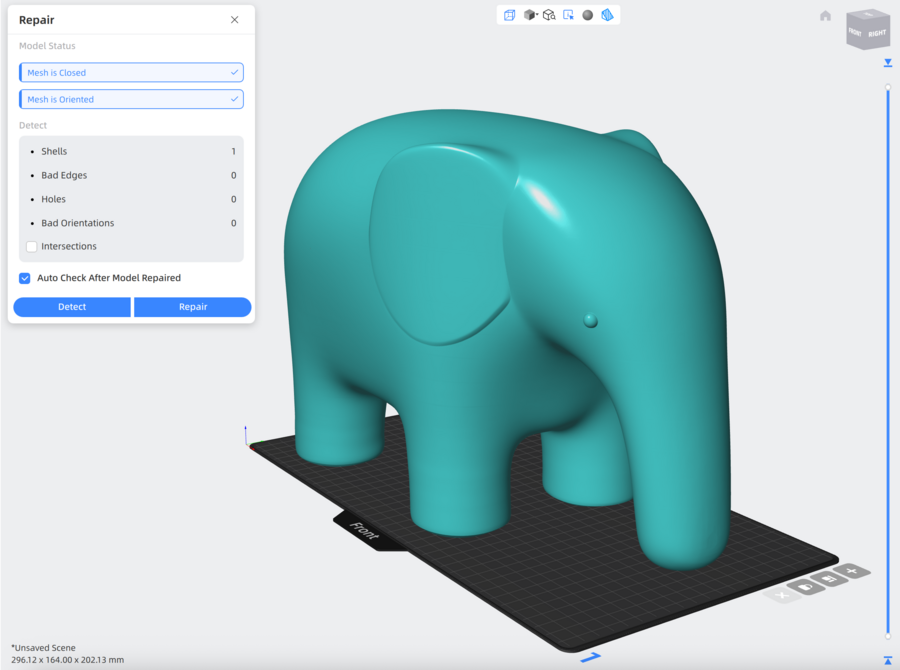900x670 pixels.
Task: Click the Mesh is Oriented status row
Action: pyautogui.click(x=131, y=100)
